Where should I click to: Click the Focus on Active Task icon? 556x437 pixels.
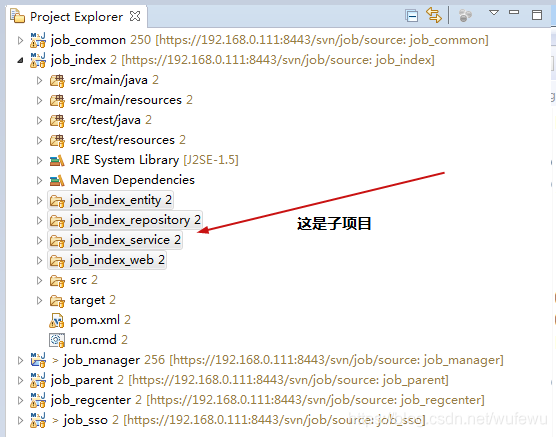click(465, 16)
